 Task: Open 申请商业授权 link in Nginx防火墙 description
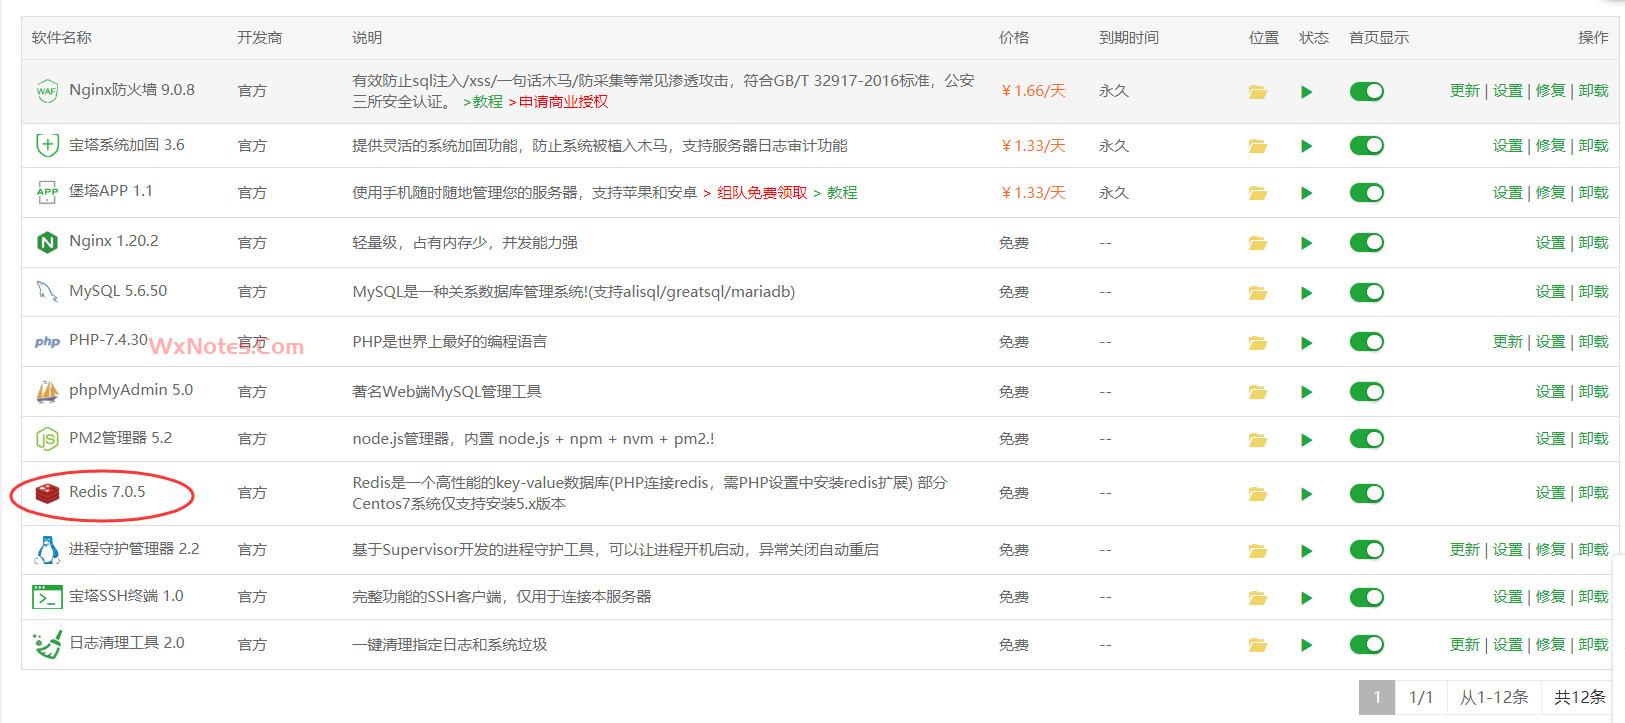tap(563, 102)
